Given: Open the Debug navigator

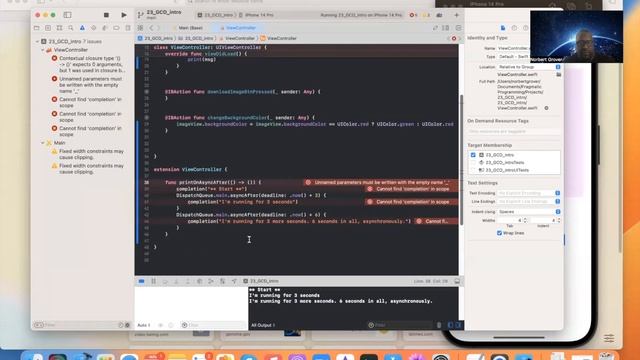Looking at the screenshot, I should [x=105, y=28].
